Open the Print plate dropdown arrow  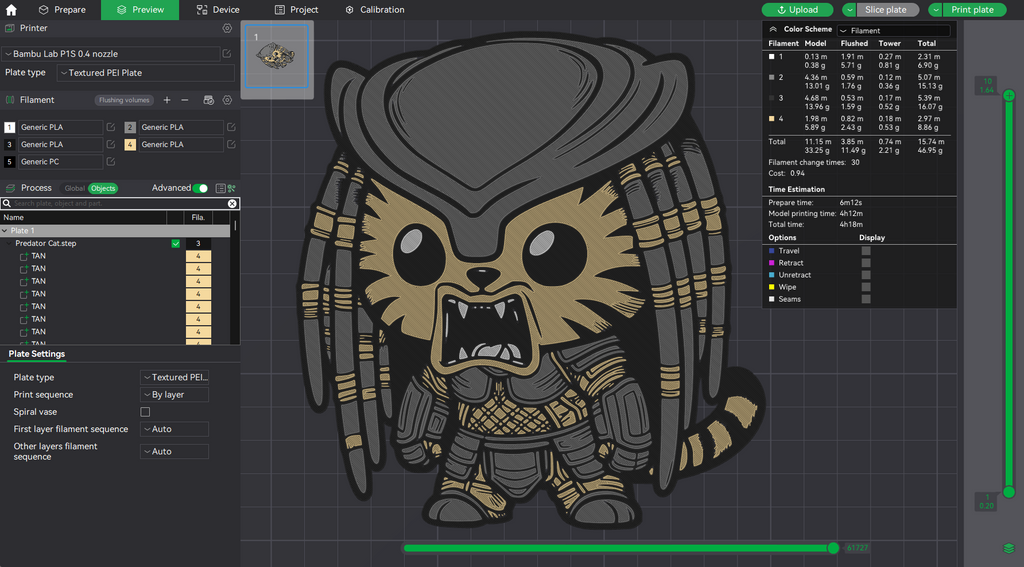pos(935,10)
